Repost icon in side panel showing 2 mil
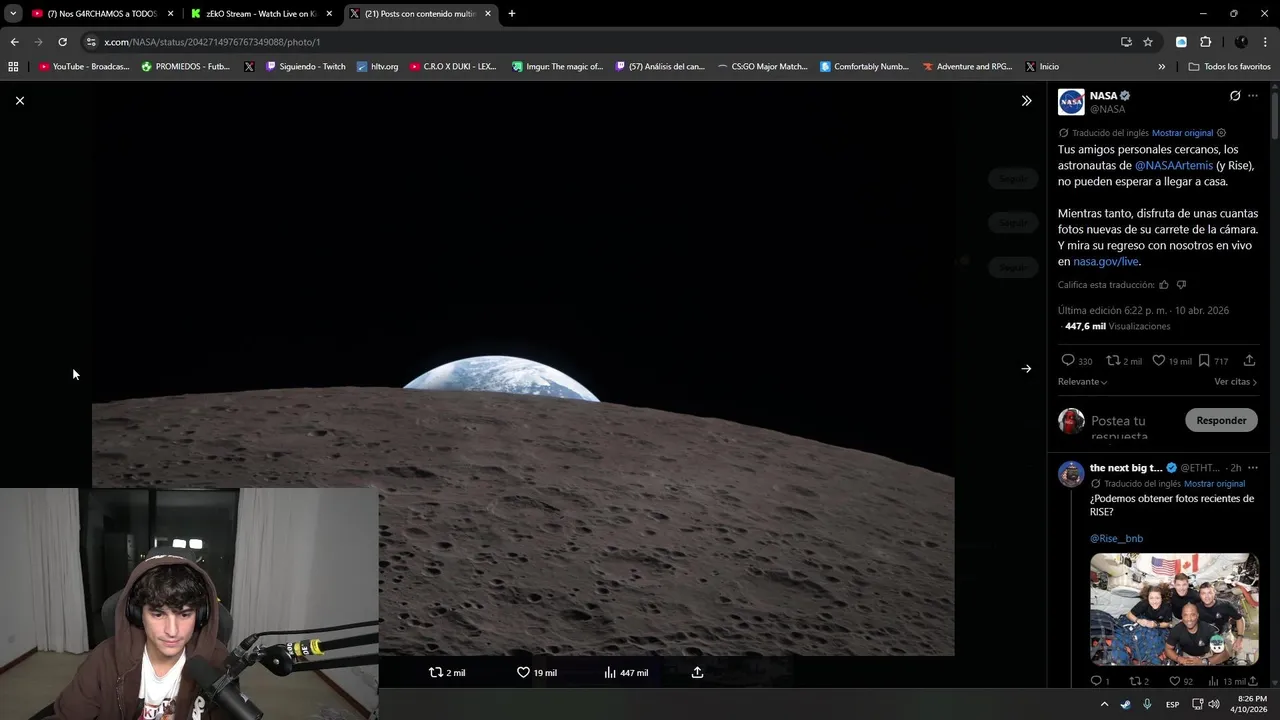Screen dimensions: 1280x720 click(1113, 361)
